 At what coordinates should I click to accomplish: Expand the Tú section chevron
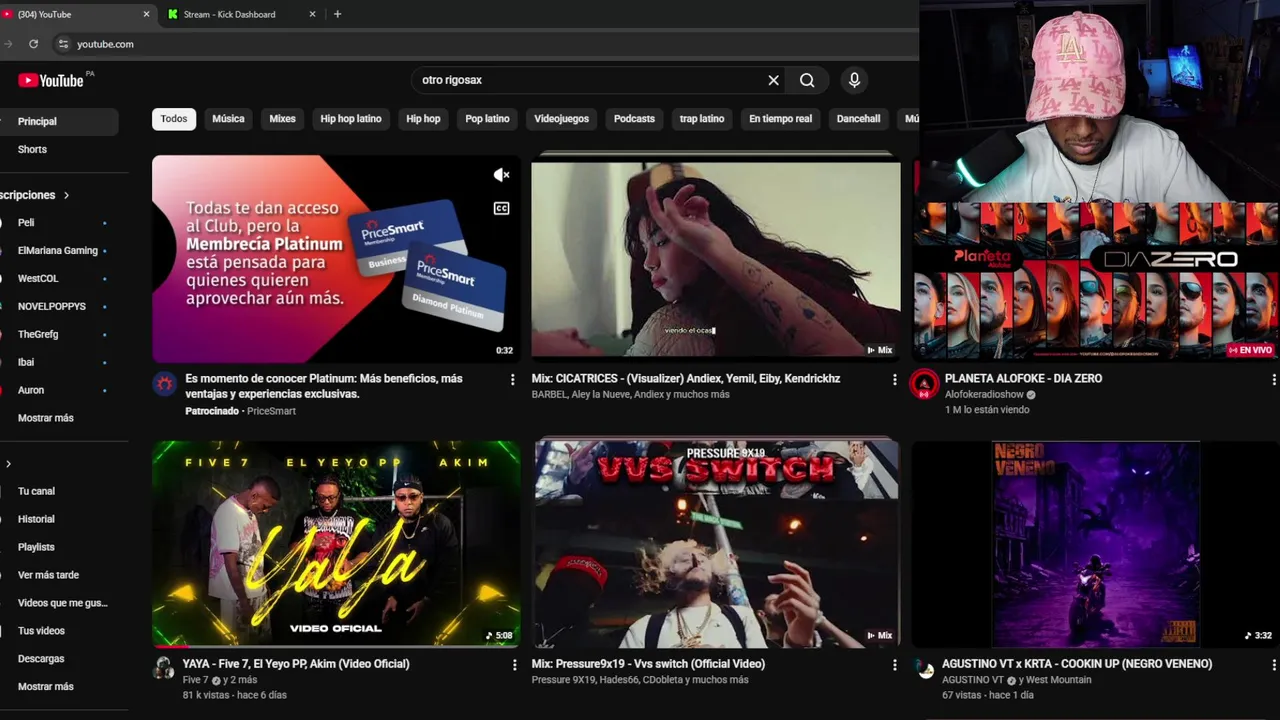point(8,464)
